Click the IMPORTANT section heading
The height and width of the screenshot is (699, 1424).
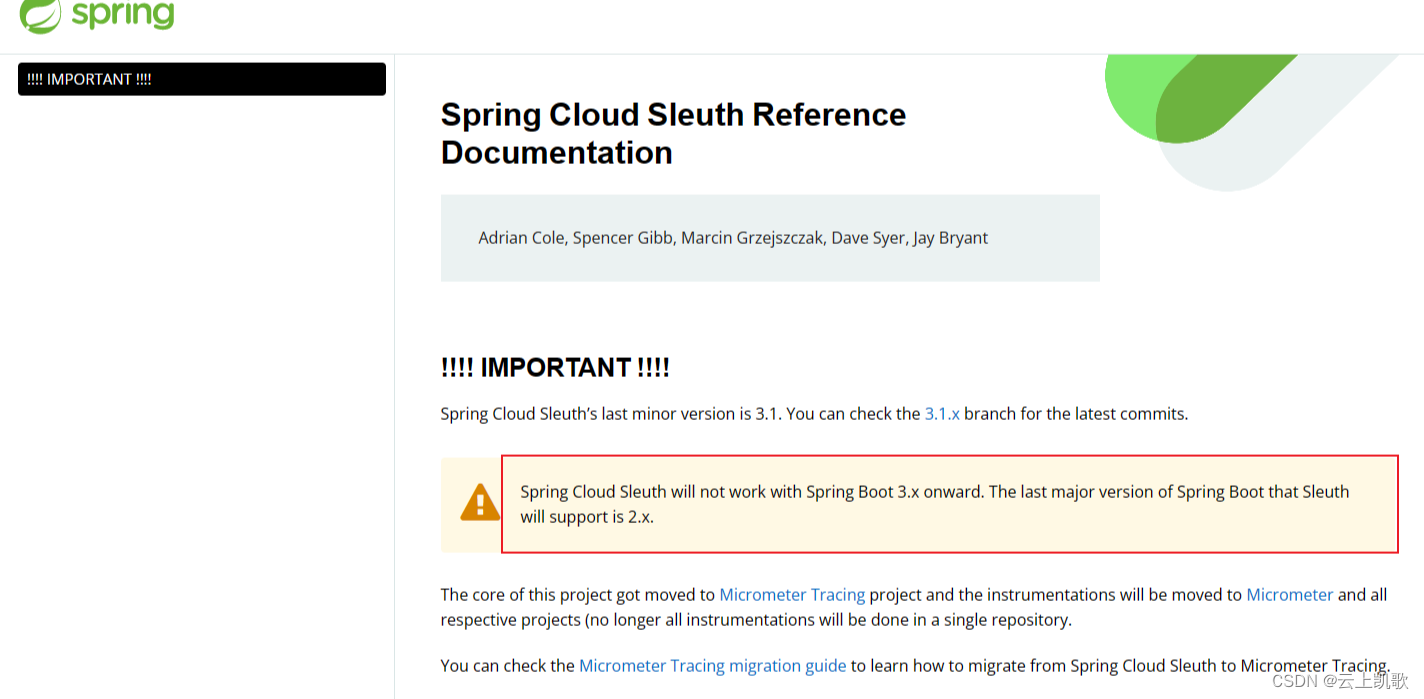555,367
